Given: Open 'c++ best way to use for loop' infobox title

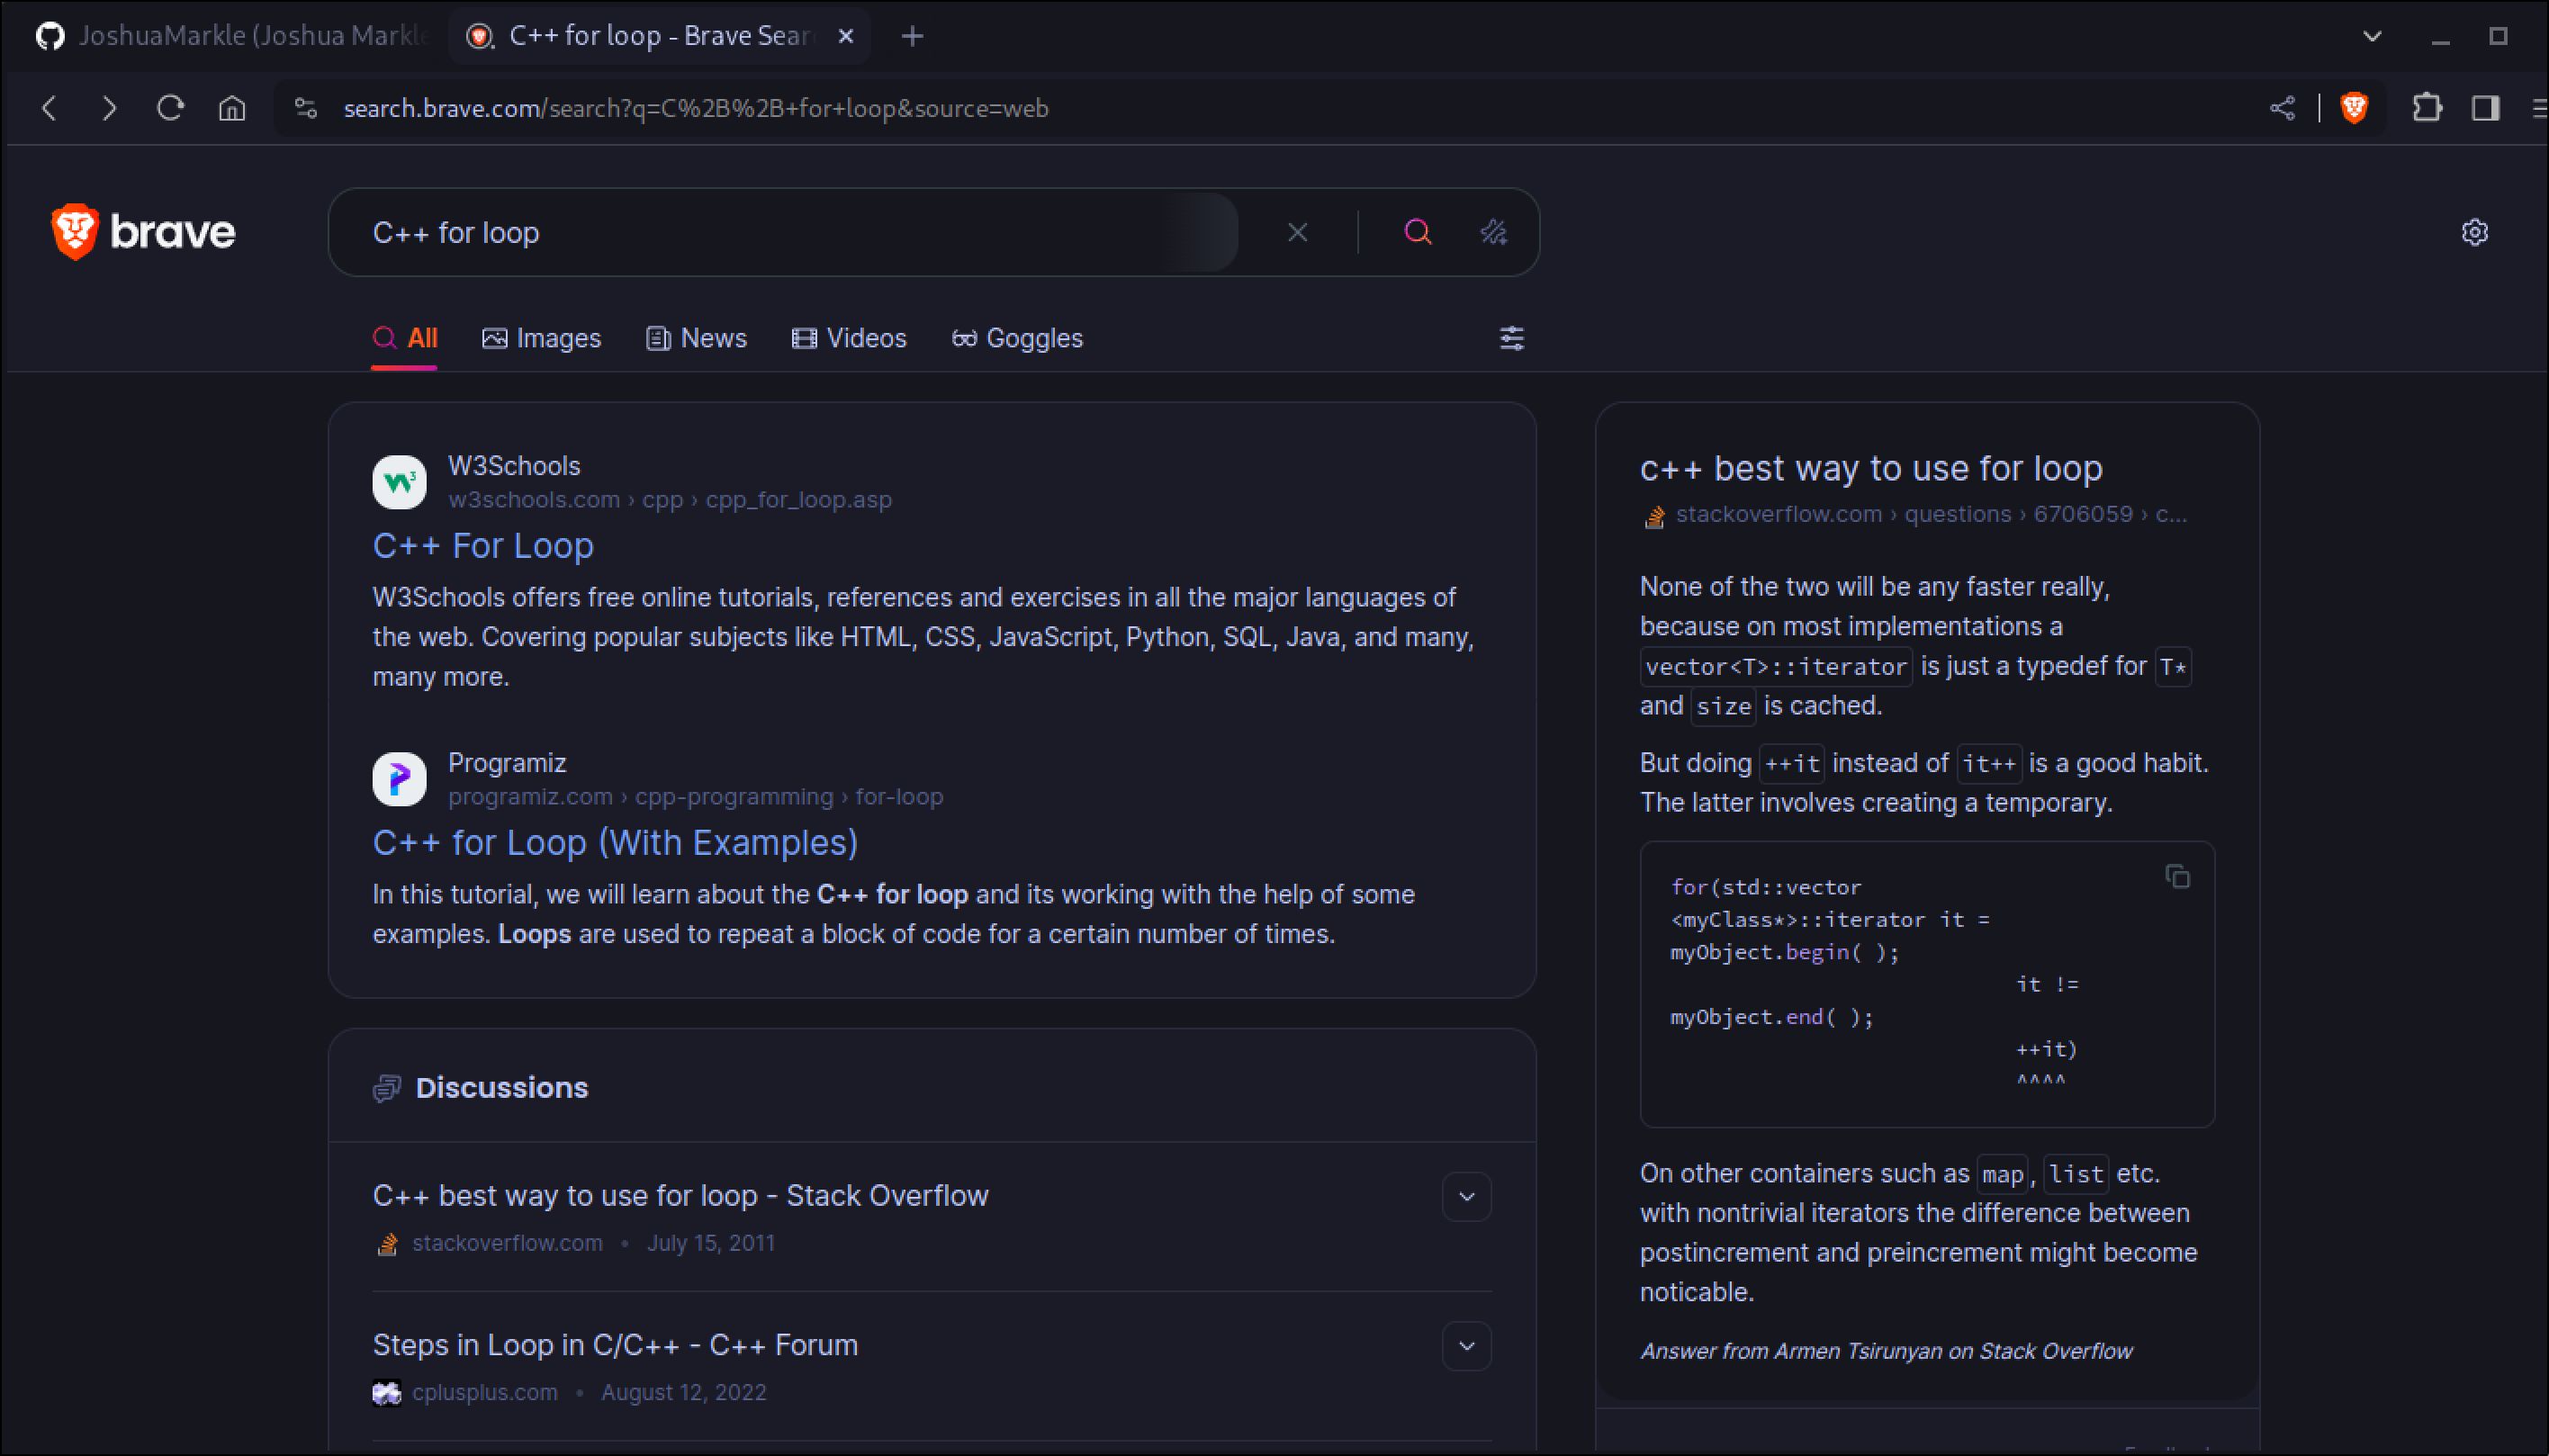Looking at the screenshot, I should [1871, 468].
